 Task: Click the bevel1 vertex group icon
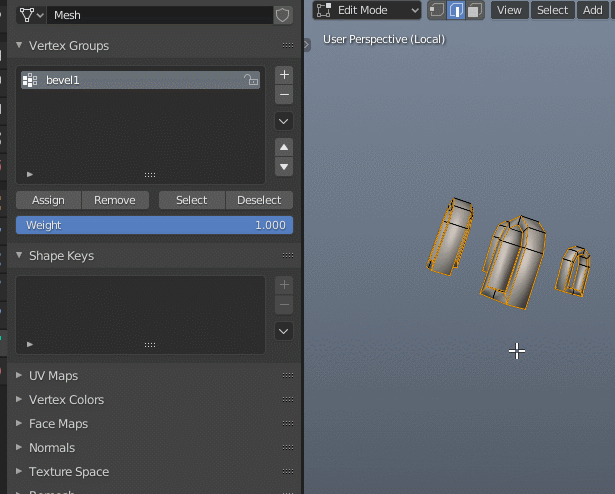coord(30,80)
